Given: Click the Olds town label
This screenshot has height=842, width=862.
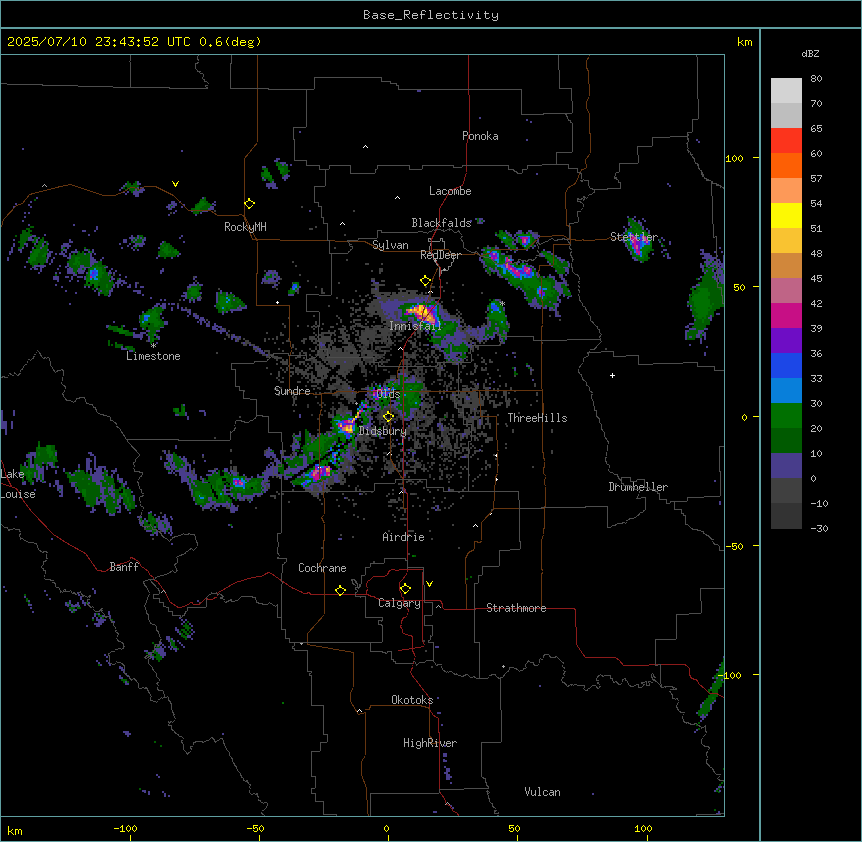Looking at the screenshot, I should [x=388, y=394].
